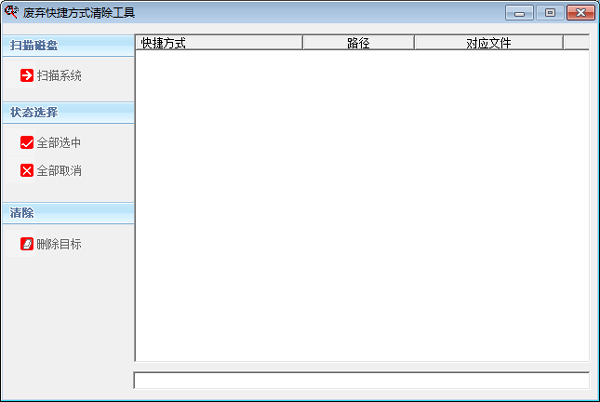Minimize the 废弃快捷方式清除工具 window
Viewport: 600px width, 402px height.
(x=519, y=13)
